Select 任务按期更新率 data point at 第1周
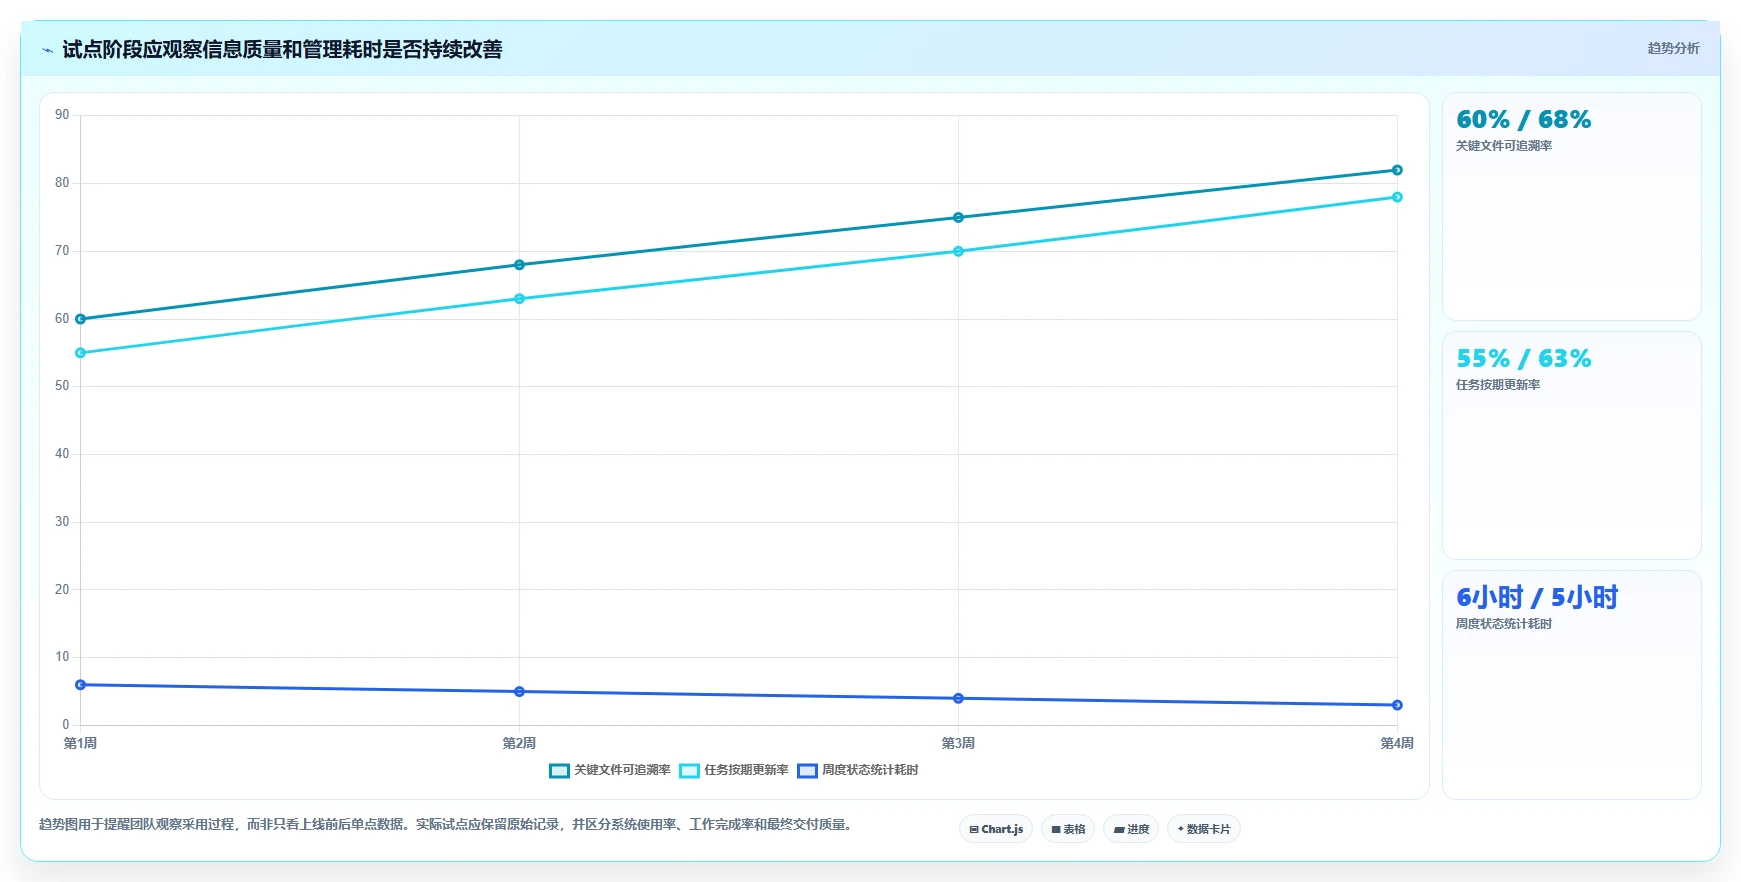The height and width of the screenshot is (882, 1741). point(81,353)
